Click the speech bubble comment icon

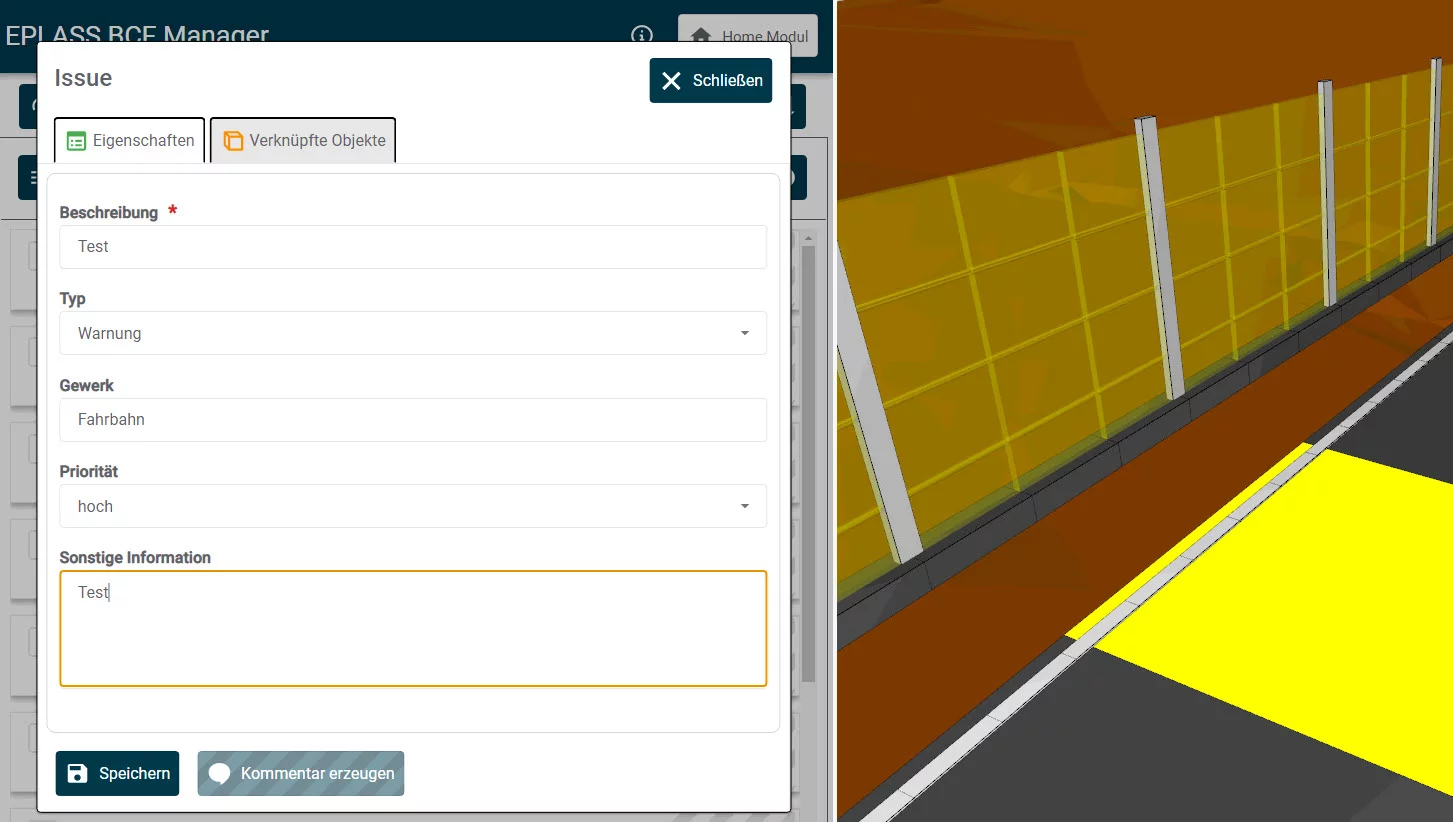tap(220, 773)
